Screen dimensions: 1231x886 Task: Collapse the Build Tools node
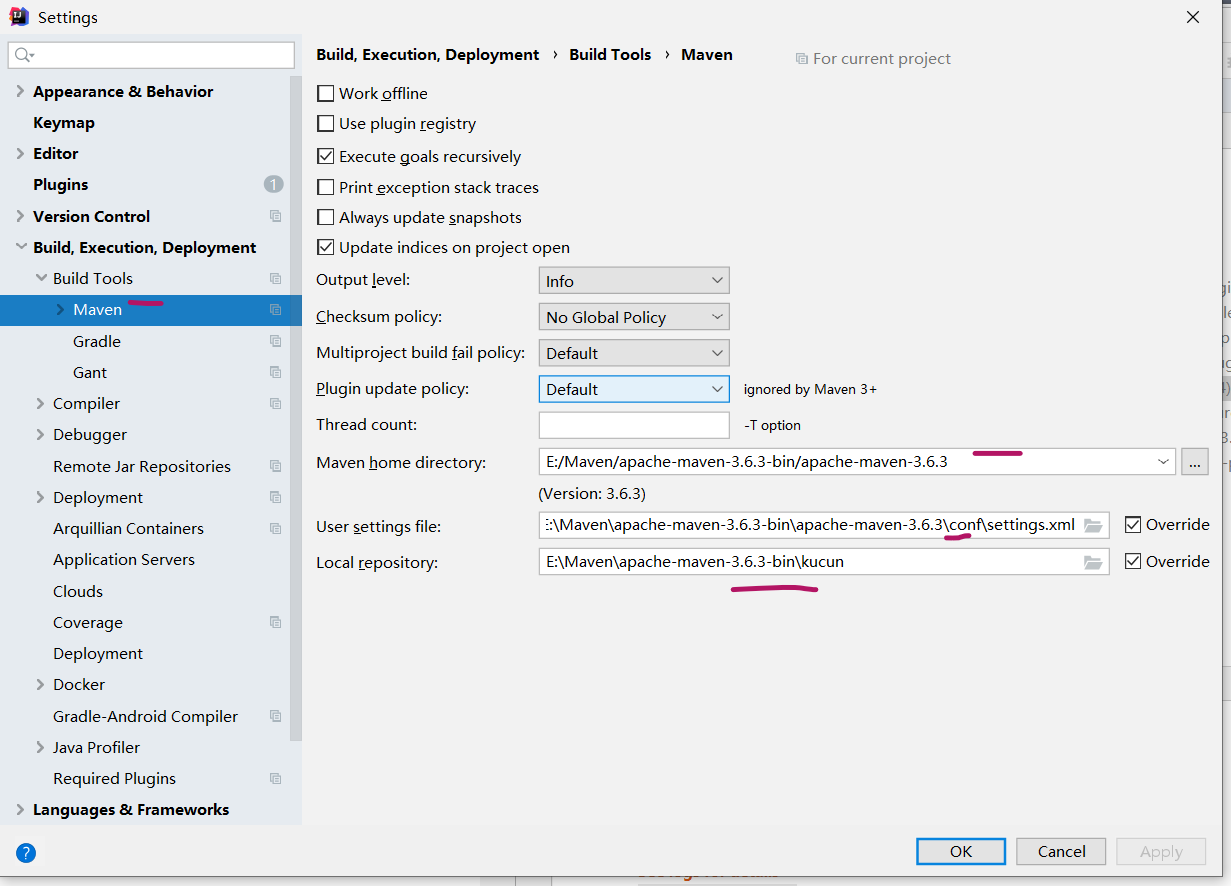(x=41, y=278)
